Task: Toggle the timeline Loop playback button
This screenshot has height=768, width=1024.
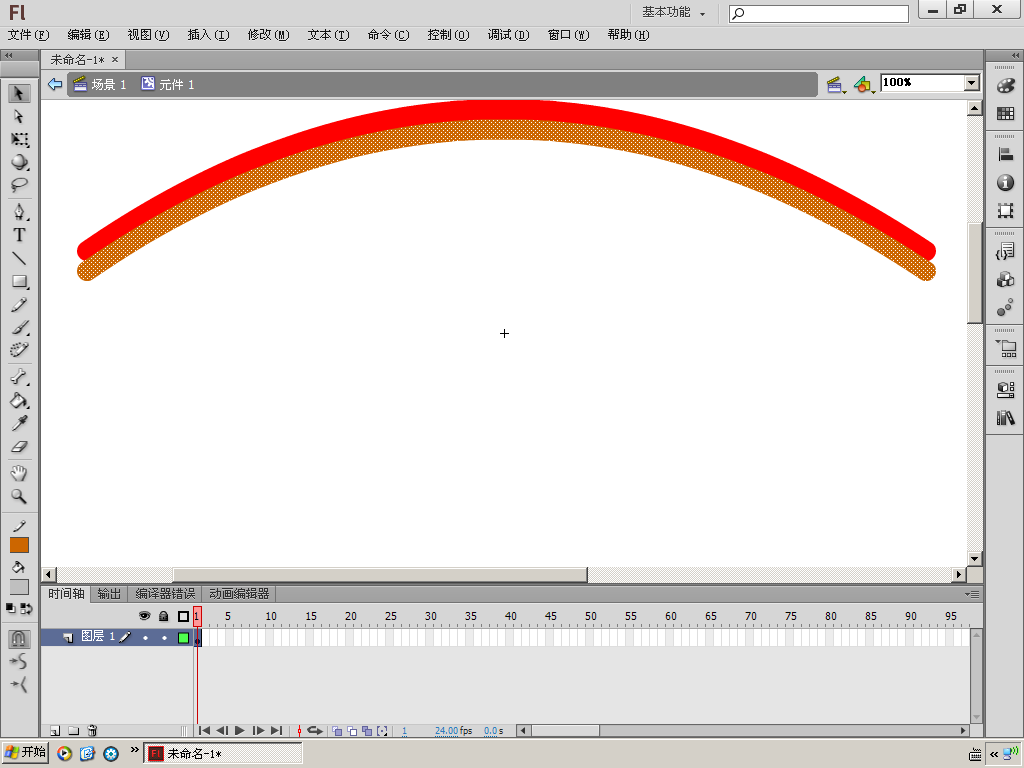Action: click(x=315, y=731)
